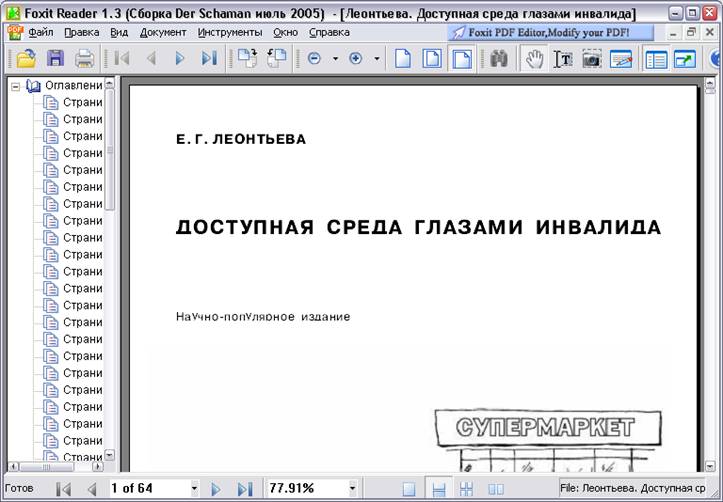Jump to last page in top toolbar
This screenshot has width=723, height=502.
click(x=209, y=59)
